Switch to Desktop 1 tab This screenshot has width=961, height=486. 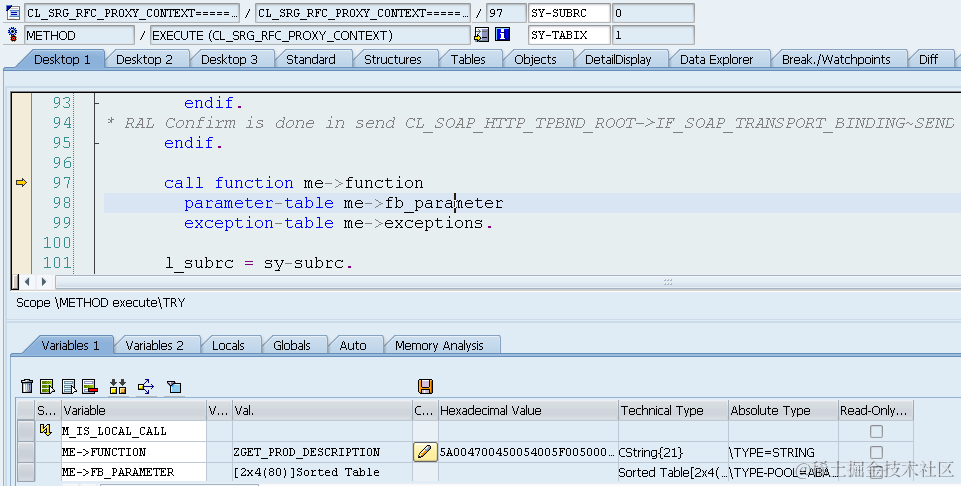click(x=62, y=59)
